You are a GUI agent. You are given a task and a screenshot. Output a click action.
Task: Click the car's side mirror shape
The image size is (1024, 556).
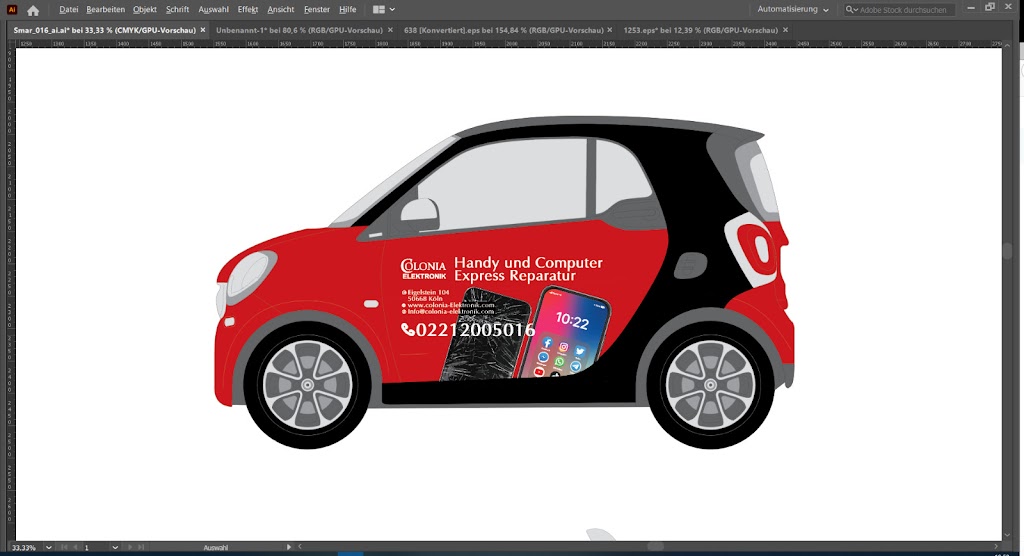[420, 213]
